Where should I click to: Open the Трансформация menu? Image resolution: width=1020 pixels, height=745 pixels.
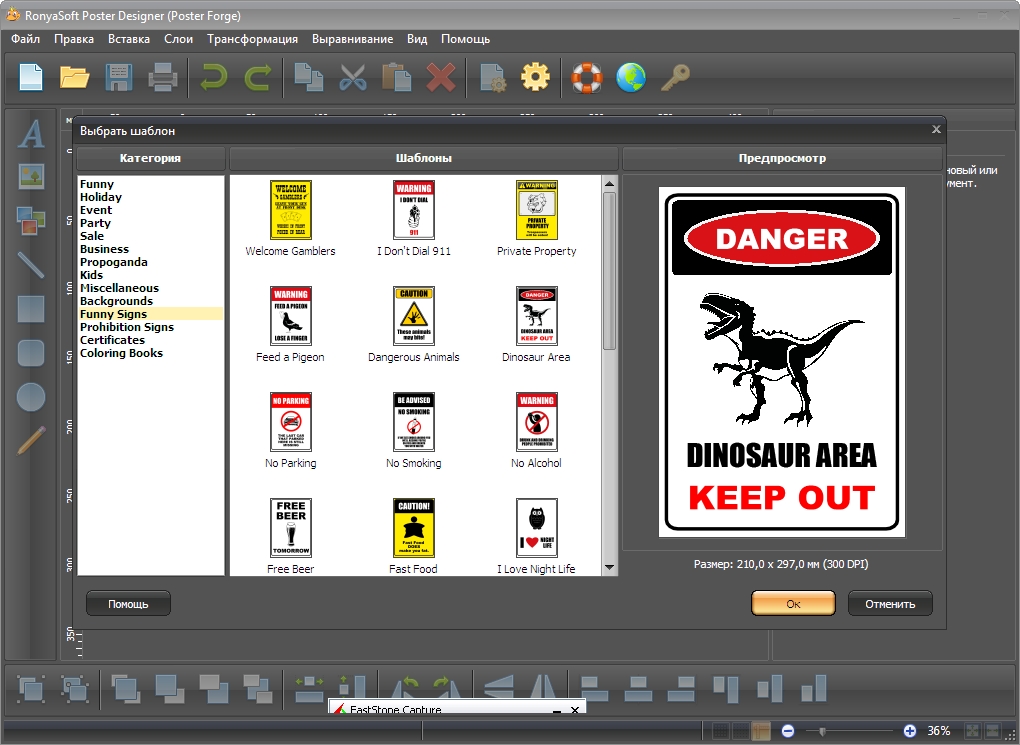(252, 39)
